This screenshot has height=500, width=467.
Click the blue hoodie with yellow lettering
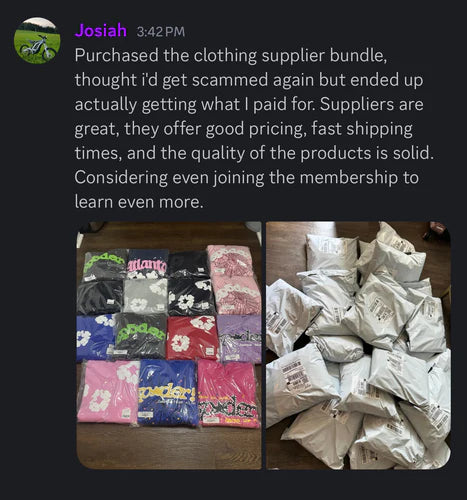169,393
